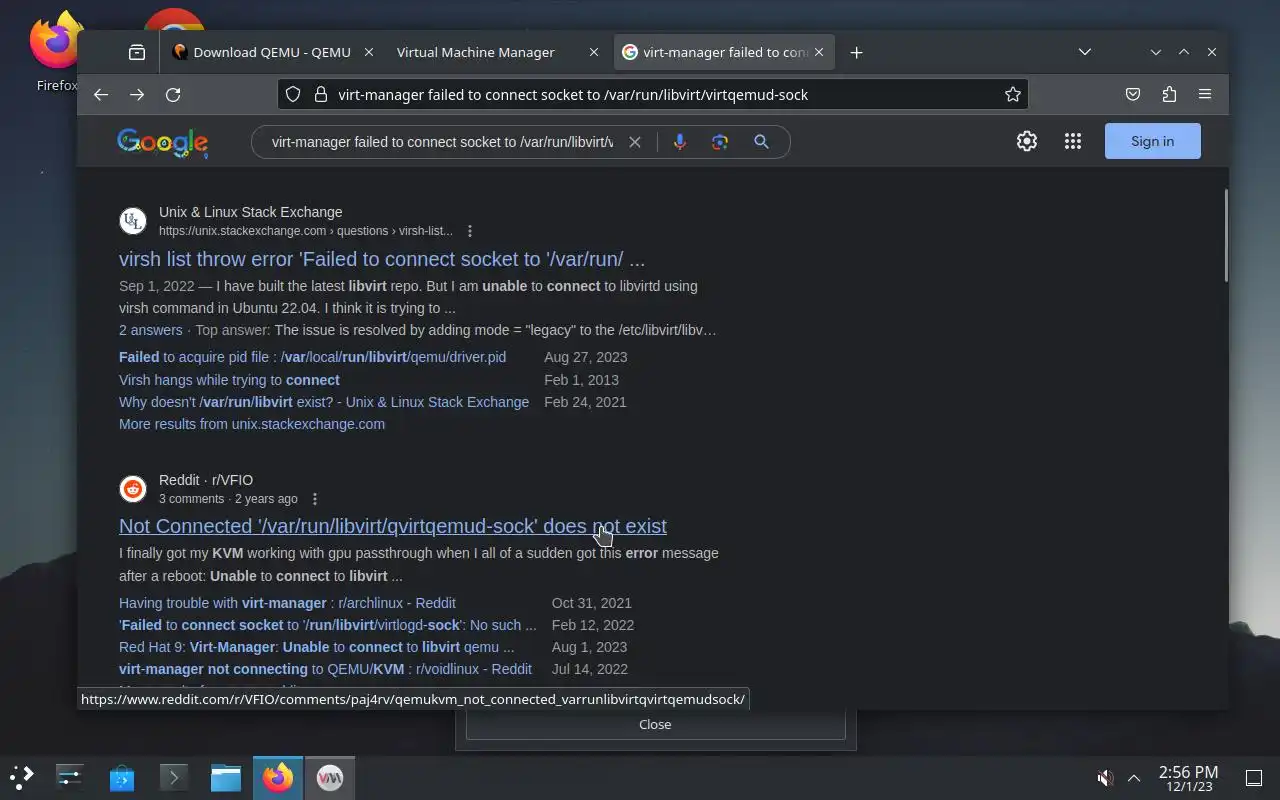Image resolution: width=1280 pixels, height=800 pixels.
Task: View the 2 answers link
Action: coord(151,330)
